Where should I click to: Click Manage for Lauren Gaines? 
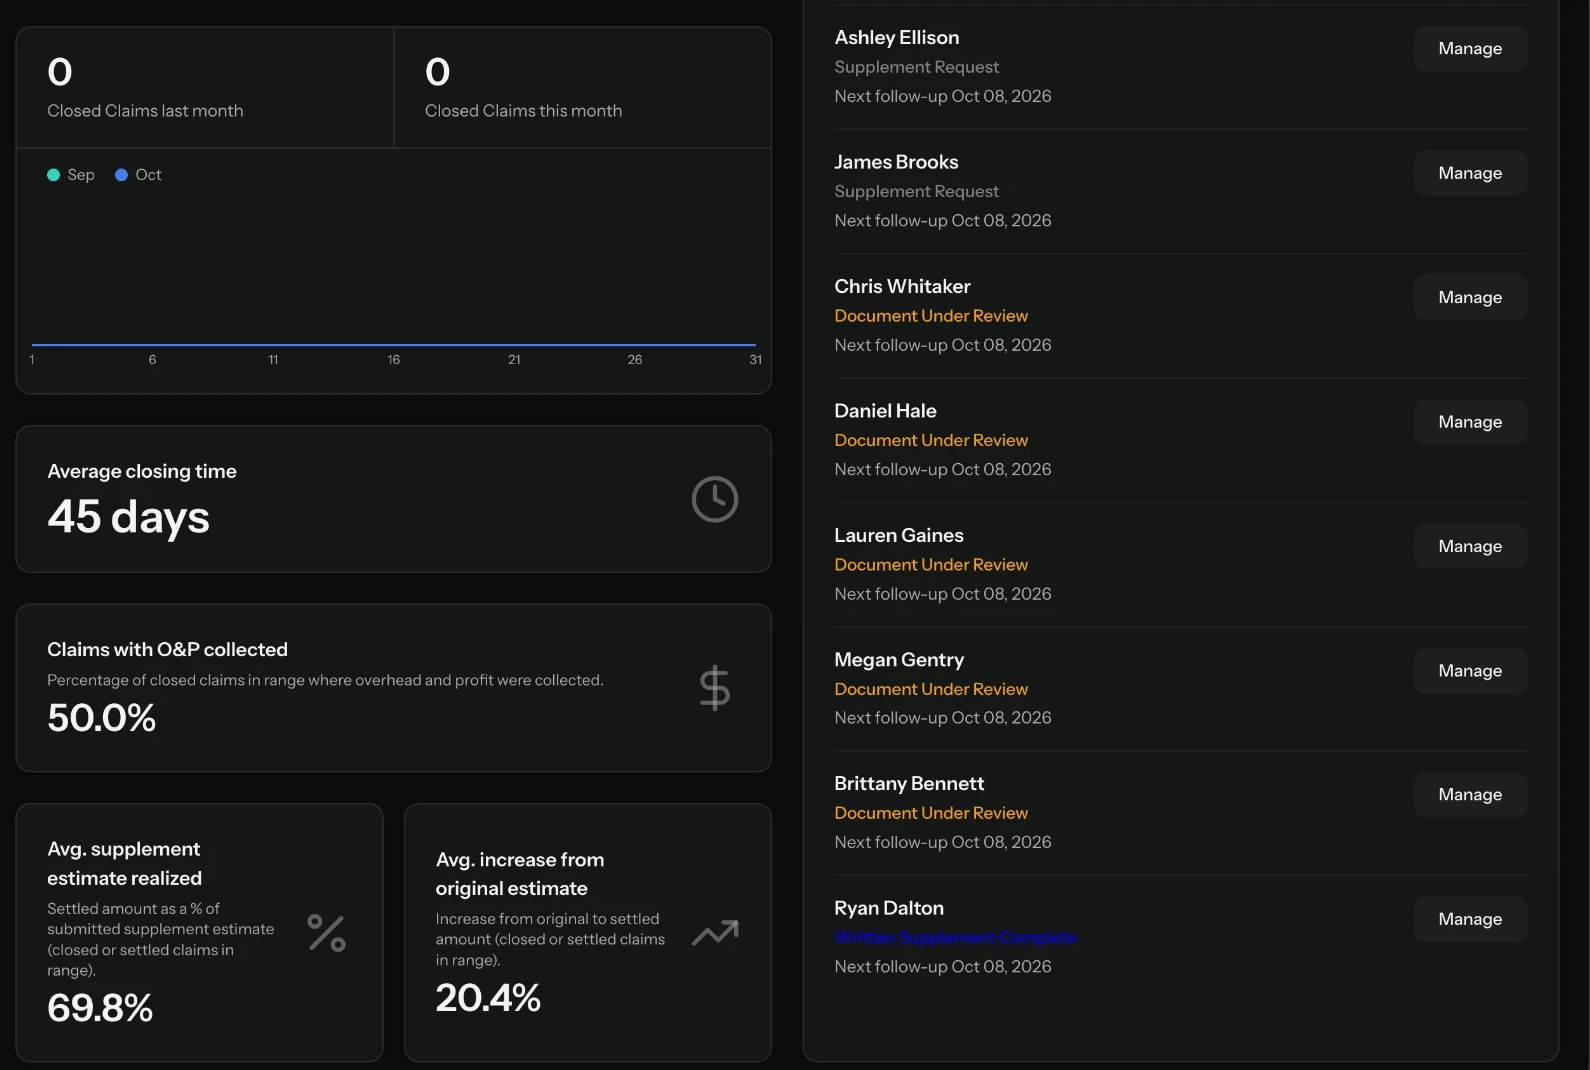click(x=1470, y=546)
